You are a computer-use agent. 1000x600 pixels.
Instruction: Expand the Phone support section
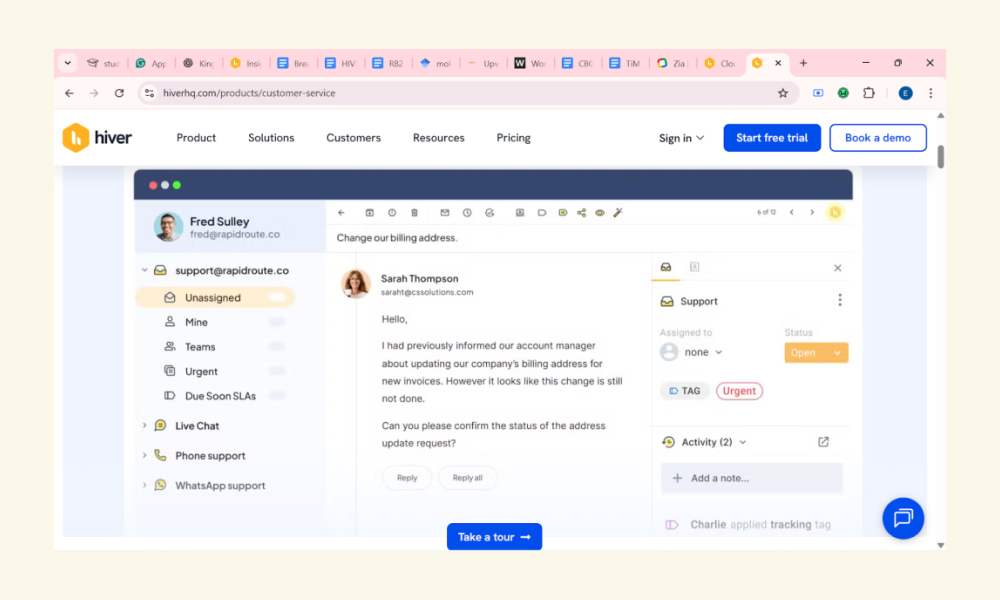pyautogui.click(x=145, y=455)
